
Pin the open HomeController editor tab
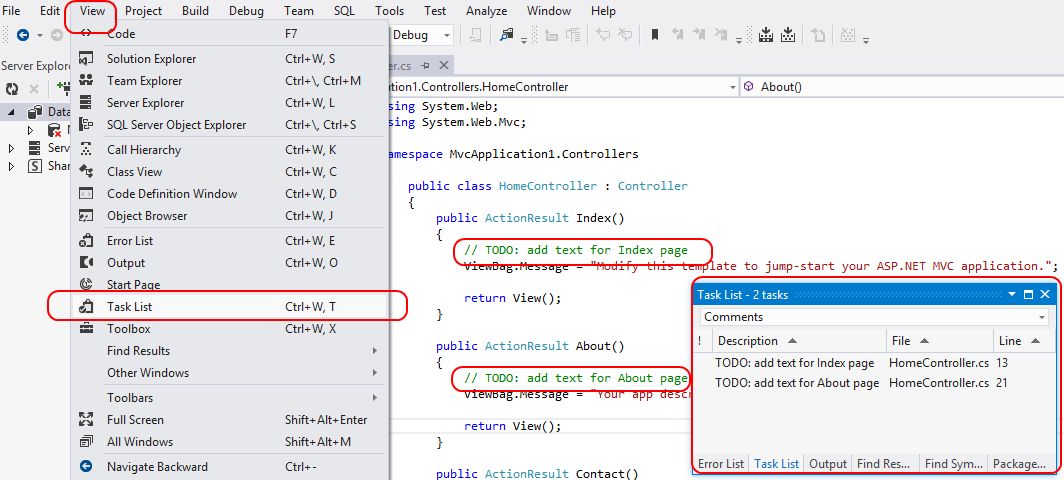point(425,65)
